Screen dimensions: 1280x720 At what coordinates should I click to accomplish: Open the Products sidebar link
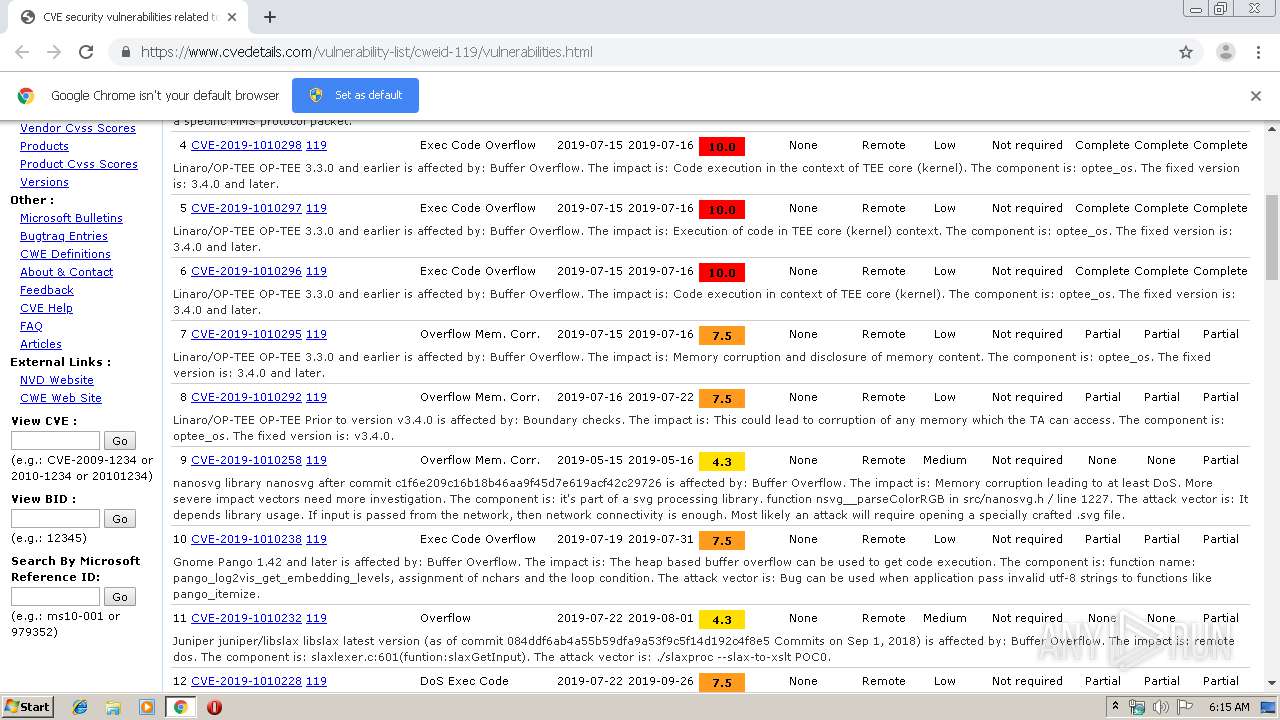(x=44, y=146)
